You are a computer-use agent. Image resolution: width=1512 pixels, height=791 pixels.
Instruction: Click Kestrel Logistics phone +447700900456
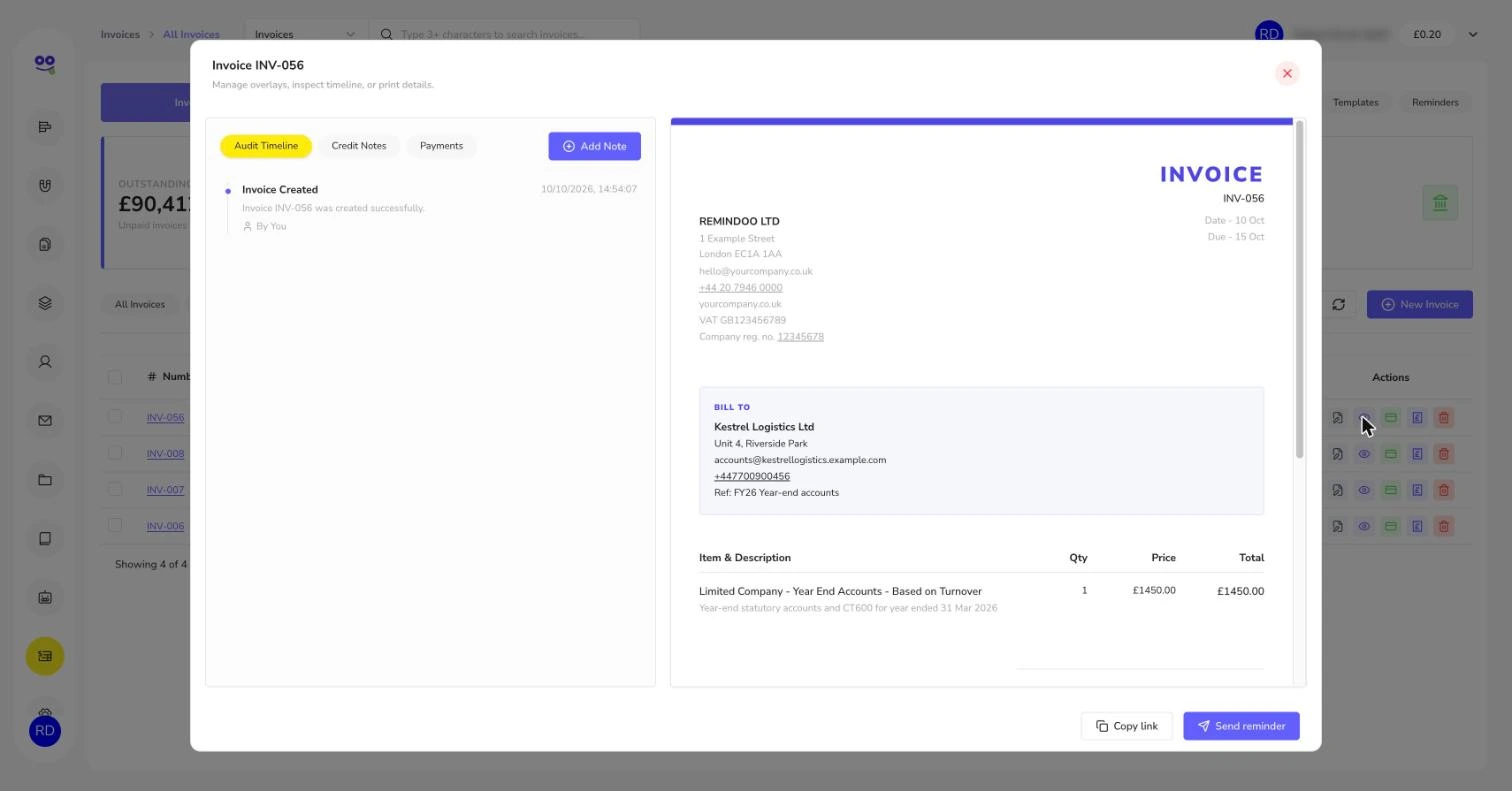pyautogui.click(x=752, y=476)
